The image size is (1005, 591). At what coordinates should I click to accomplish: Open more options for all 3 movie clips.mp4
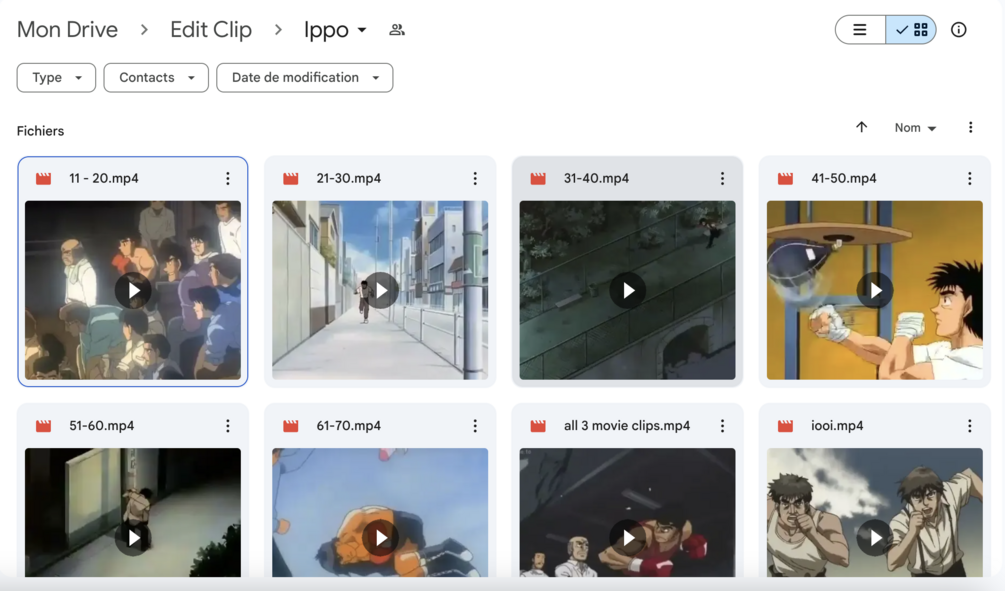point(722,426)
